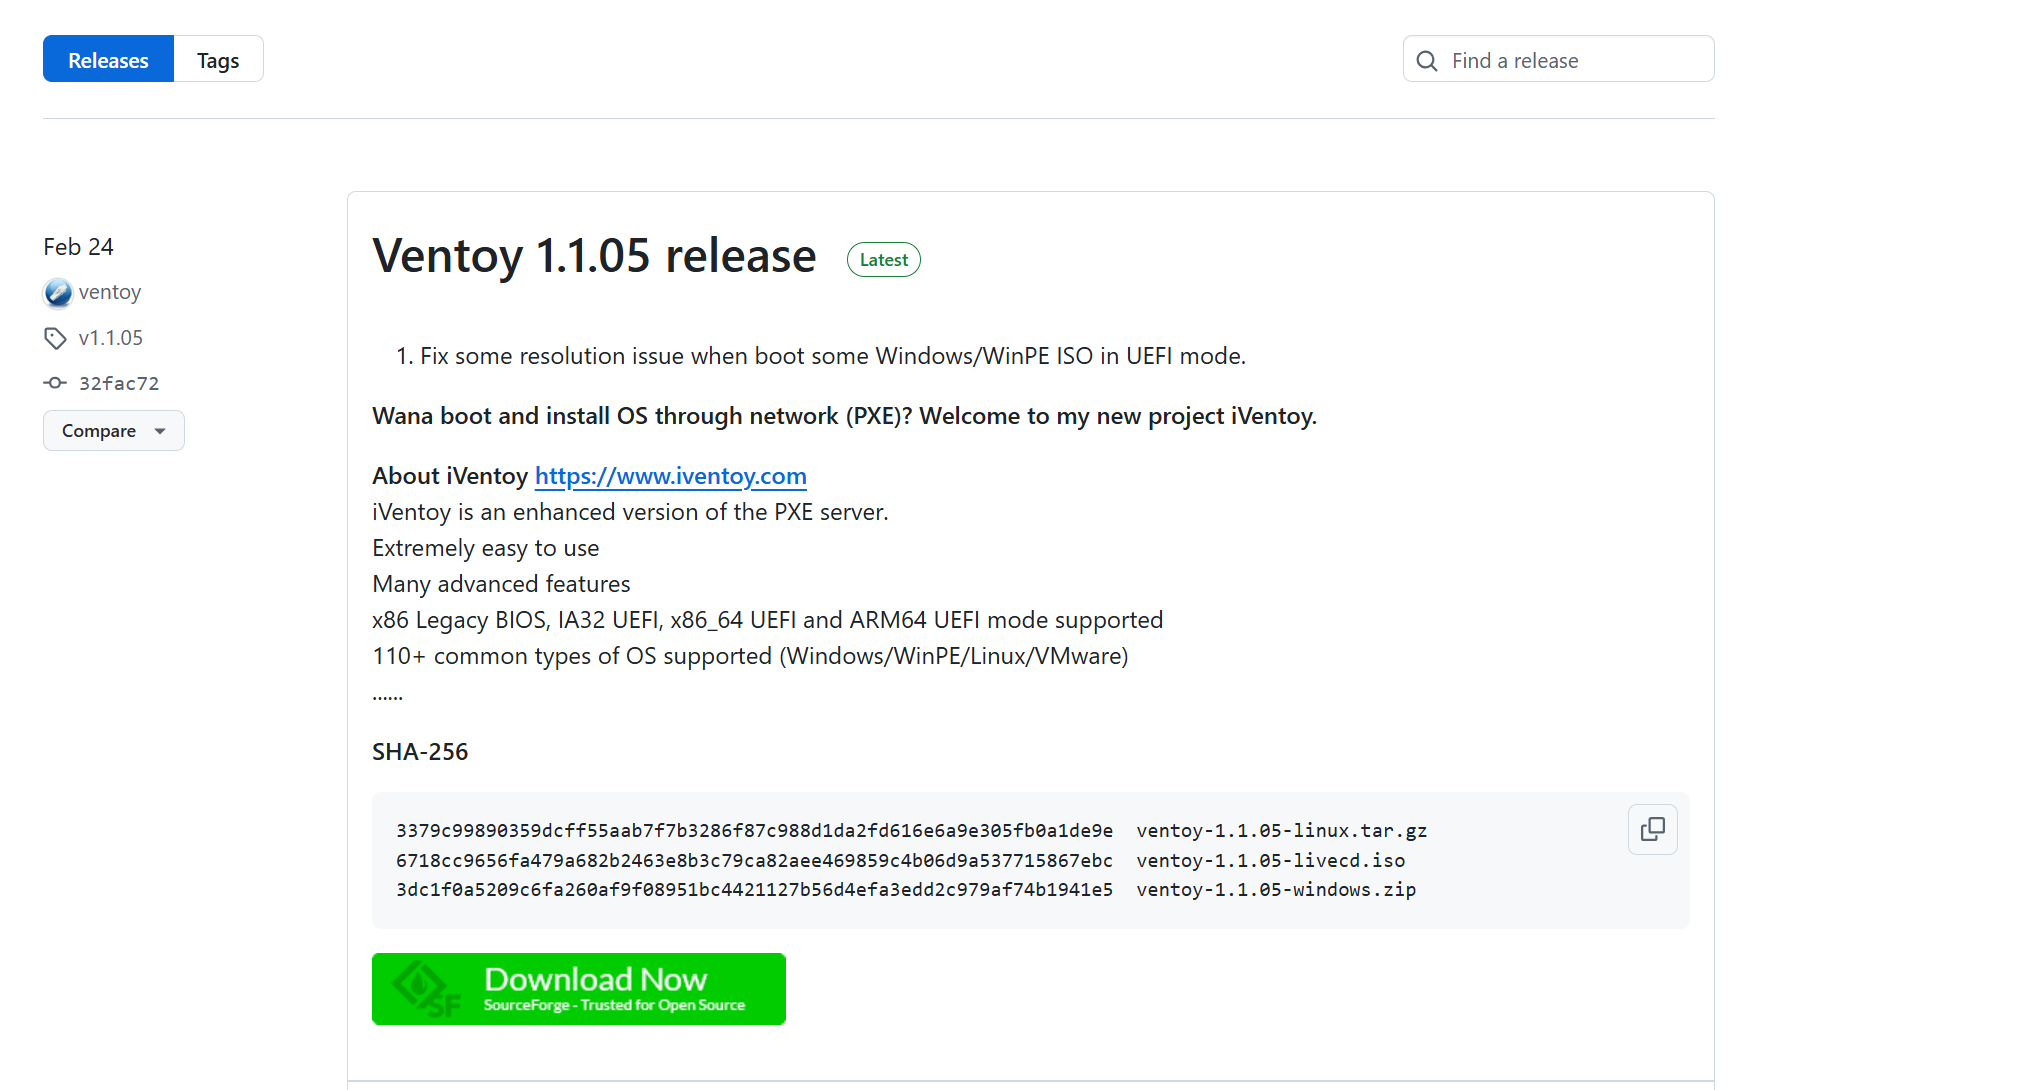The image size is (2038, 1090).
Task: Click the Compare dropdown arrow
Action: click(160, 431)
